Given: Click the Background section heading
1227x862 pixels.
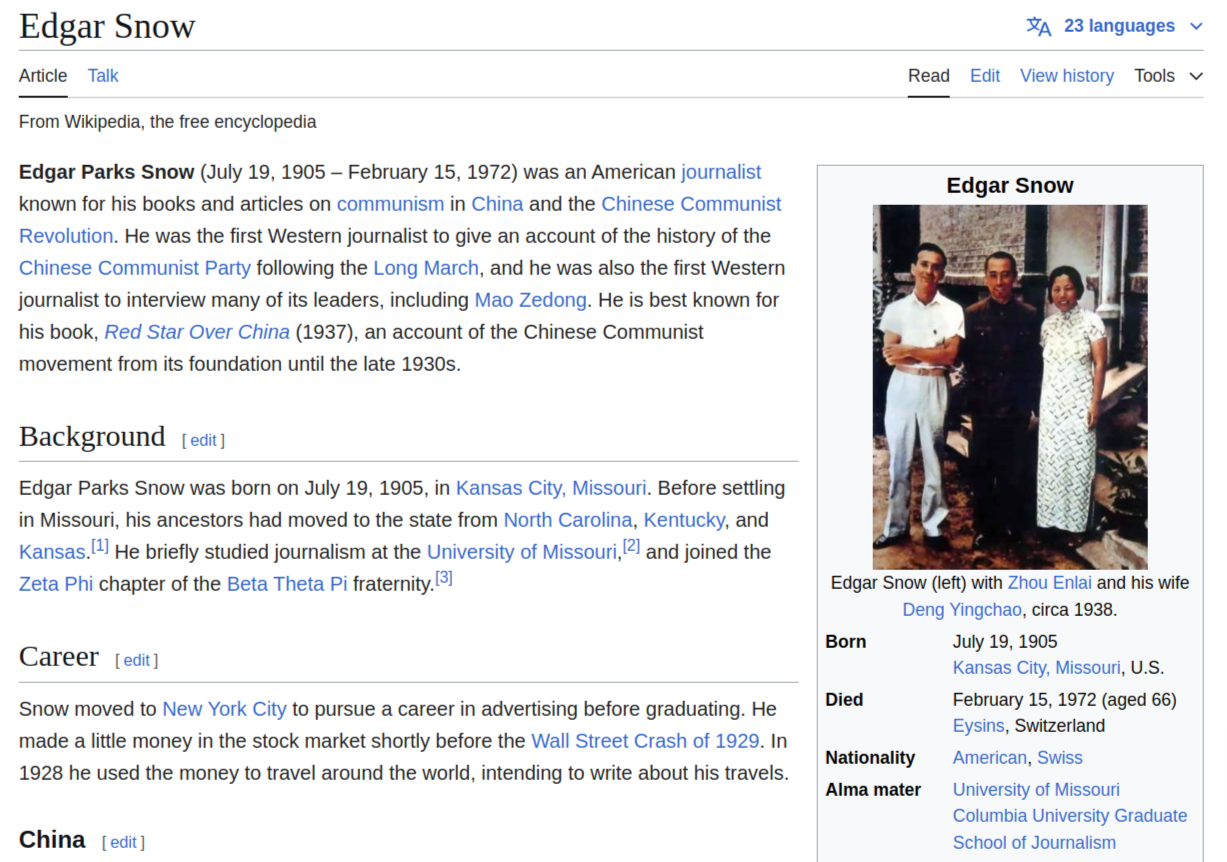Looking at the screenshot, I should [92, 437].
